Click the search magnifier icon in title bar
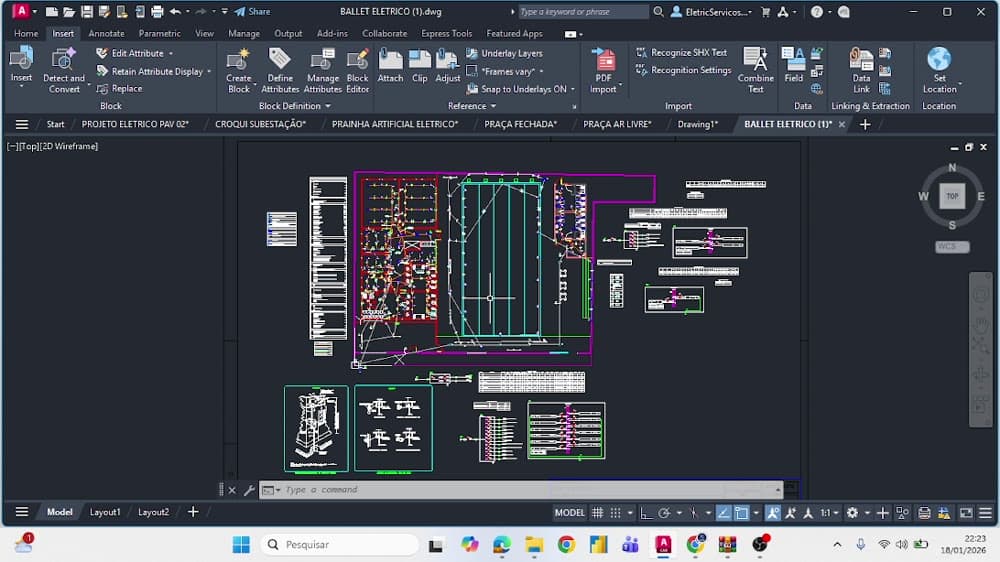Screen dimensions: 1000x562 658,11
